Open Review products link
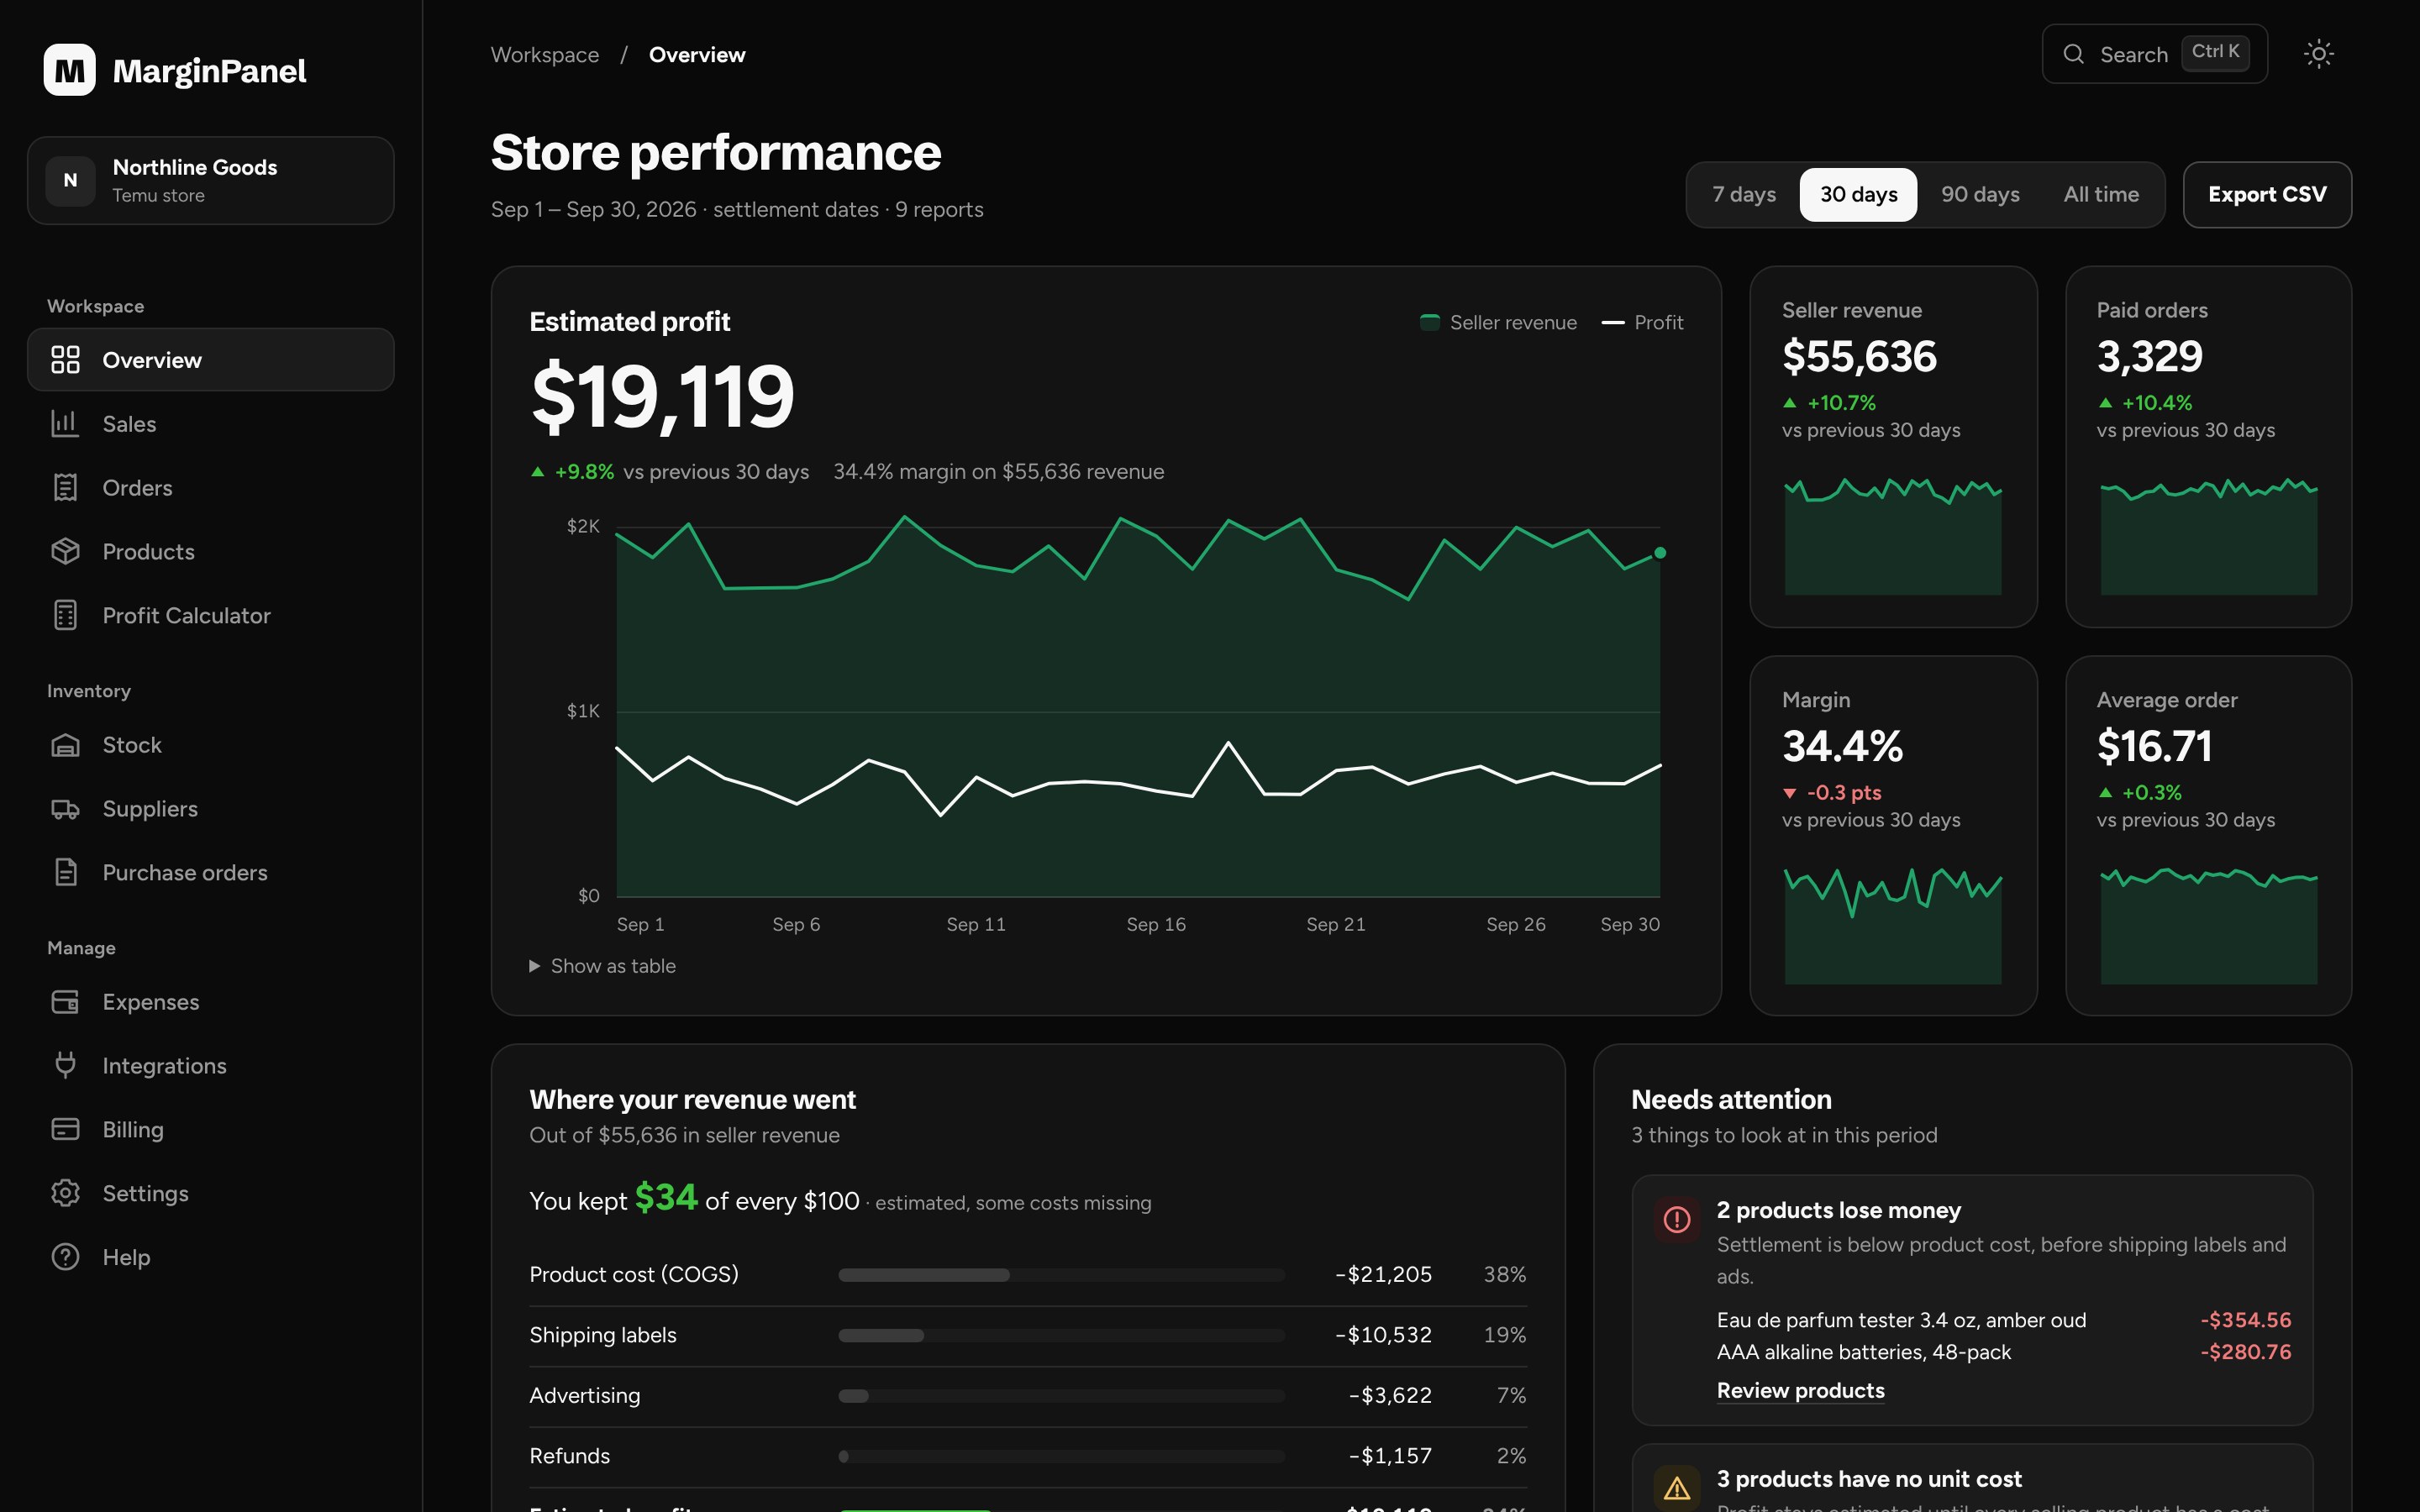Image resolution: width=2420 pixels, height=1512 pixels. click(1800, 1391)
